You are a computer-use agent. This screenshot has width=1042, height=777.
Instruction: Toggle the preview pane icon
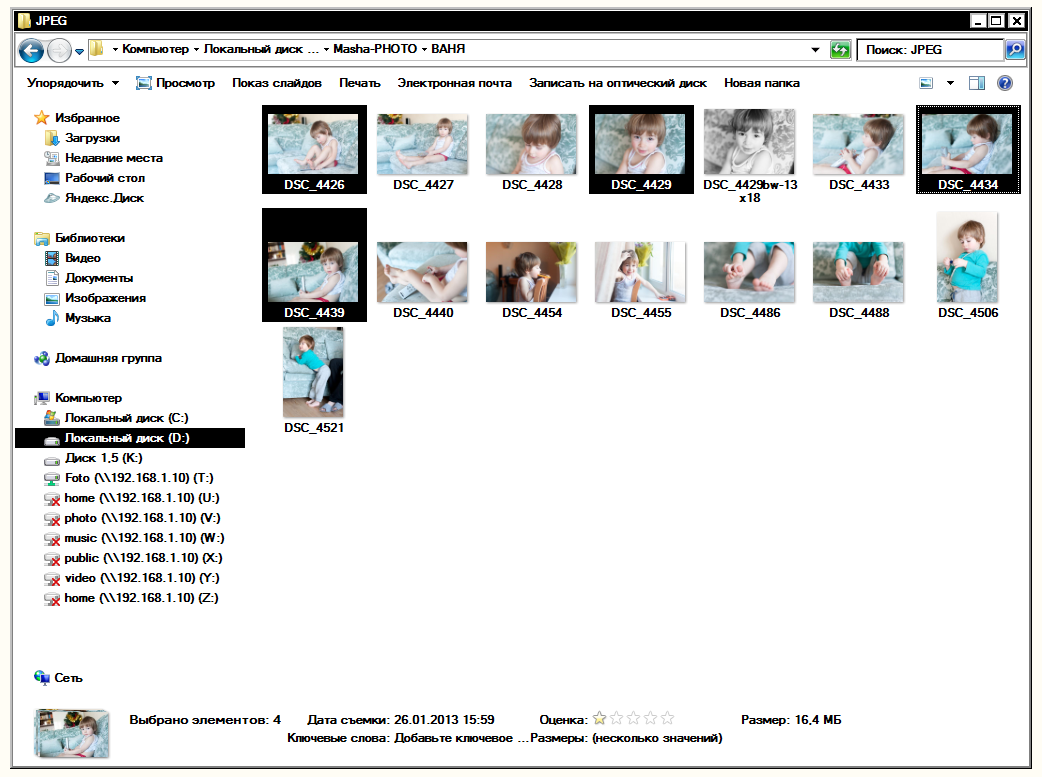(977, 84)
